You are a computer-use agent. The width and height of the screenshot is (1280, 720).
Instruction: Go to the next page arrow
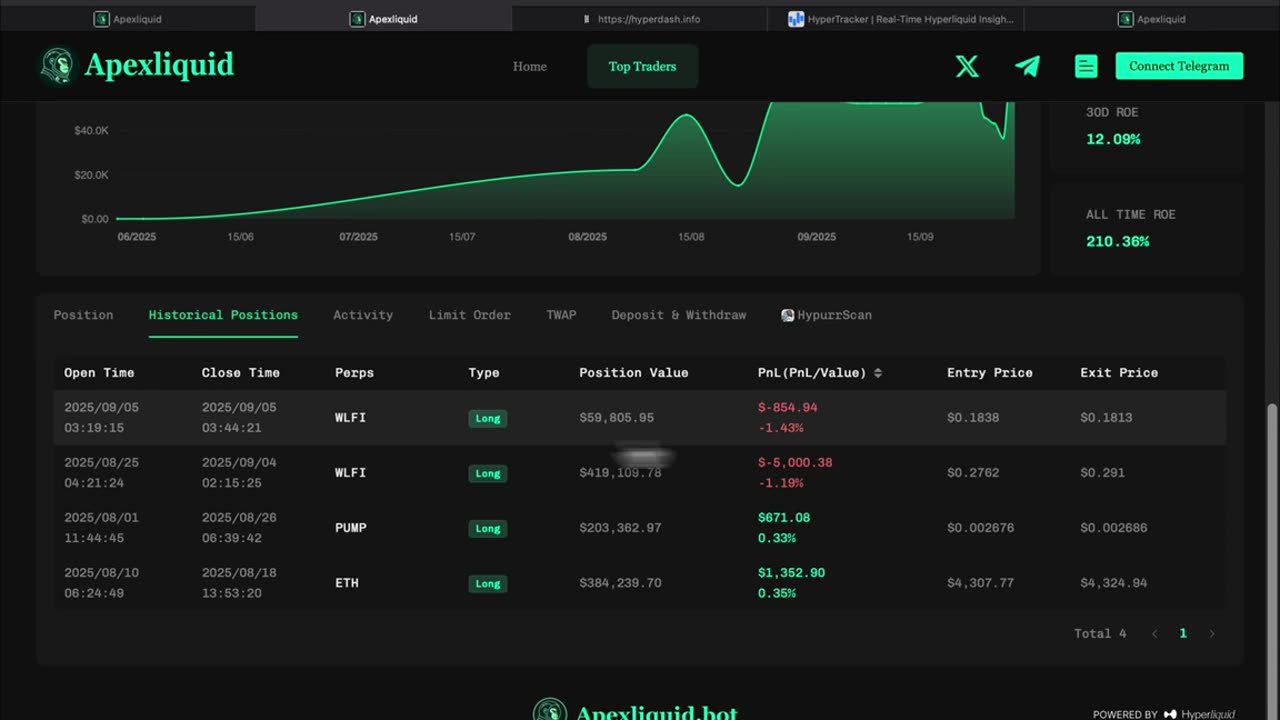1212,634
